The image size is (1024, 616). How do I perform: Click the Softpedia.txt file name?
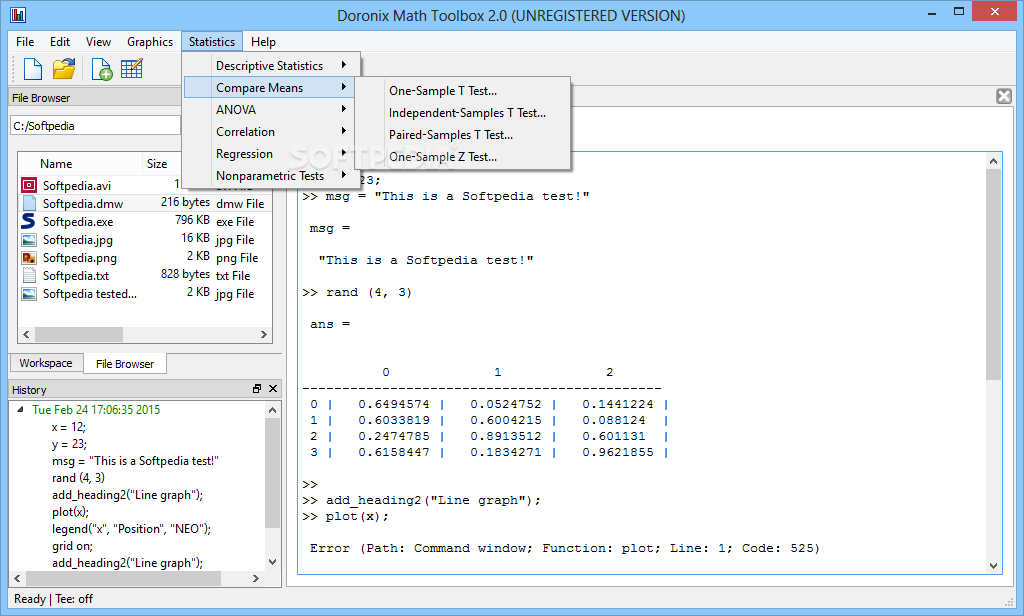pos(76,276)
